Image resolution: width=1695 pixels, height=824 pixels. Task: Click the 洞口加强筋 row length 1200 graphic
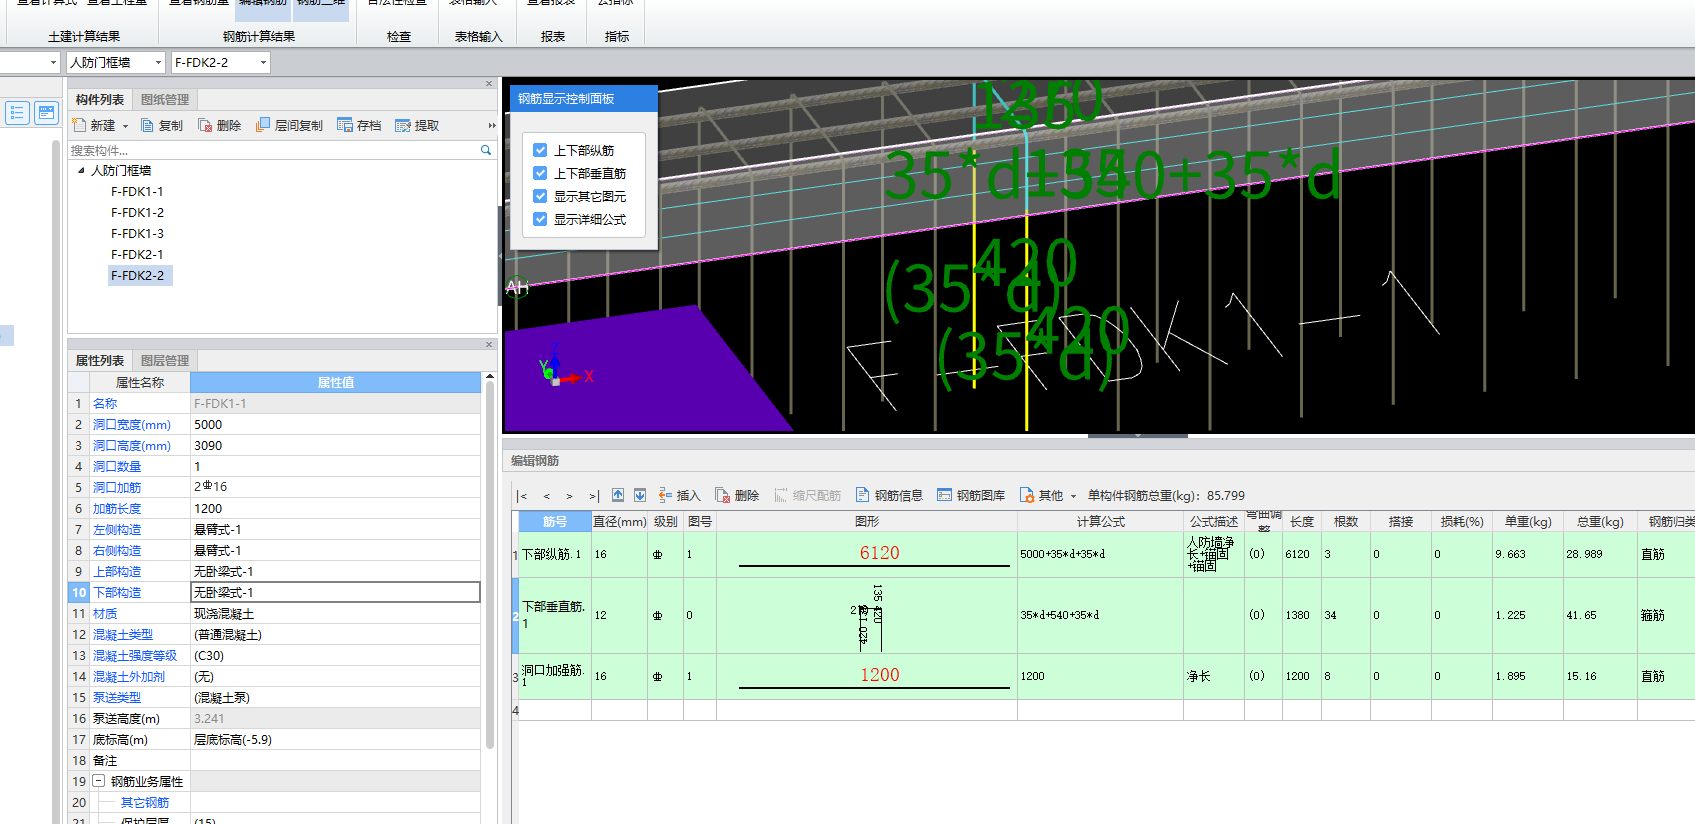coord(874,677)
